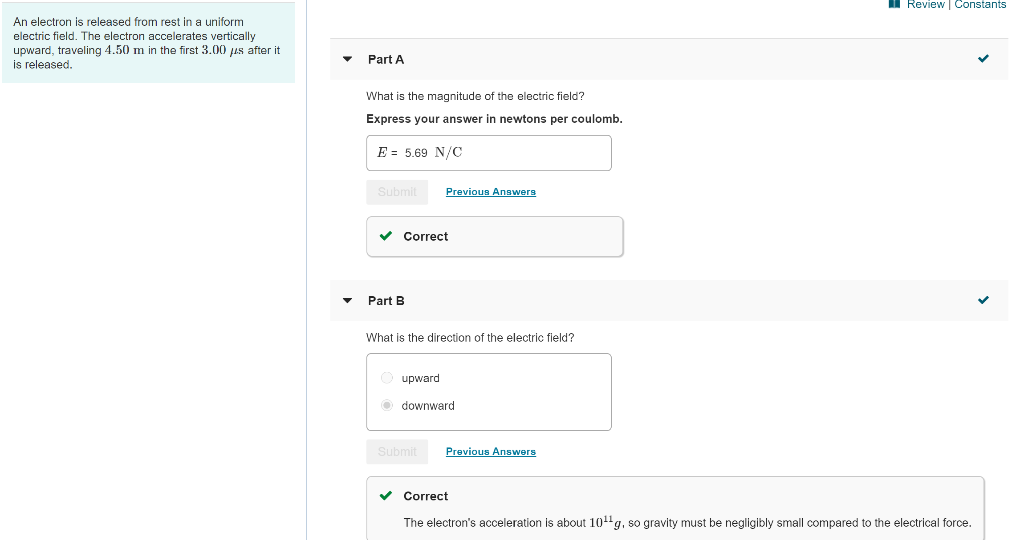Open Previous Answers for Part A
1024x540 pixels.
pos(490,192)
